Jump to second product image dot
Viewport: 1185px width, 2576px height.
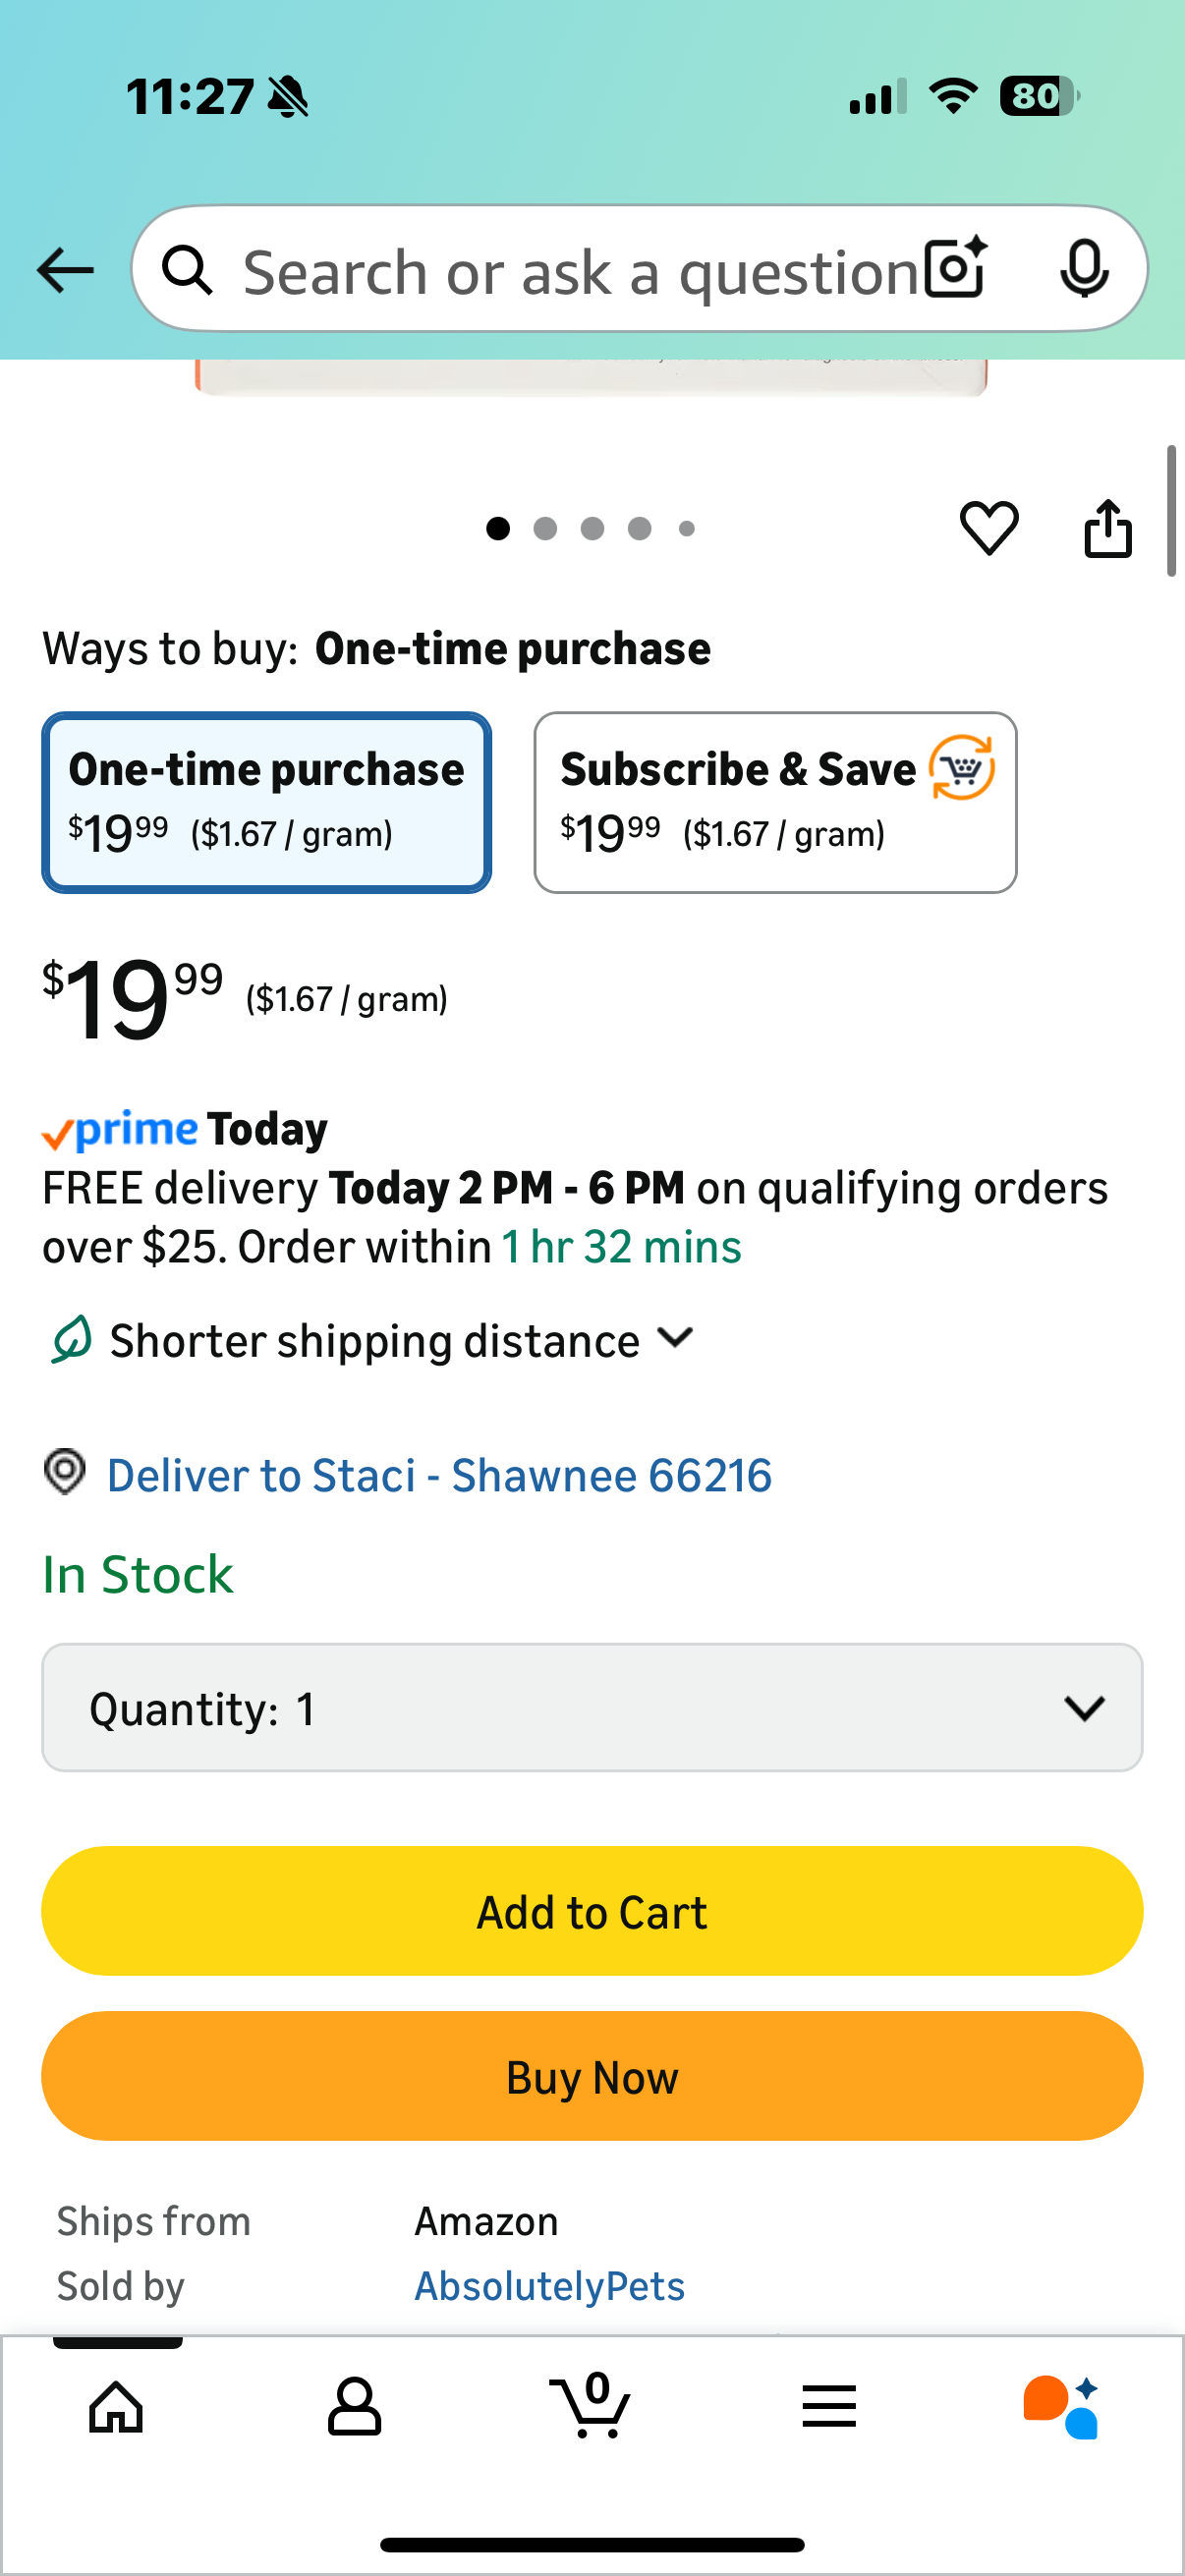[x=545, y=528]
